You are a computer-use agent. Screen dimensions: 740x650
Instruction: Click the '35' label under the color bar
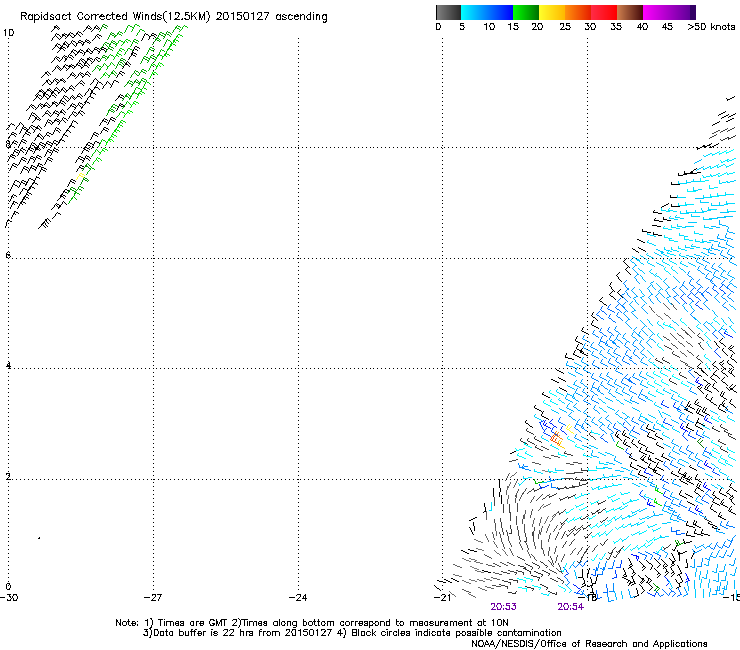click(616, 27)
